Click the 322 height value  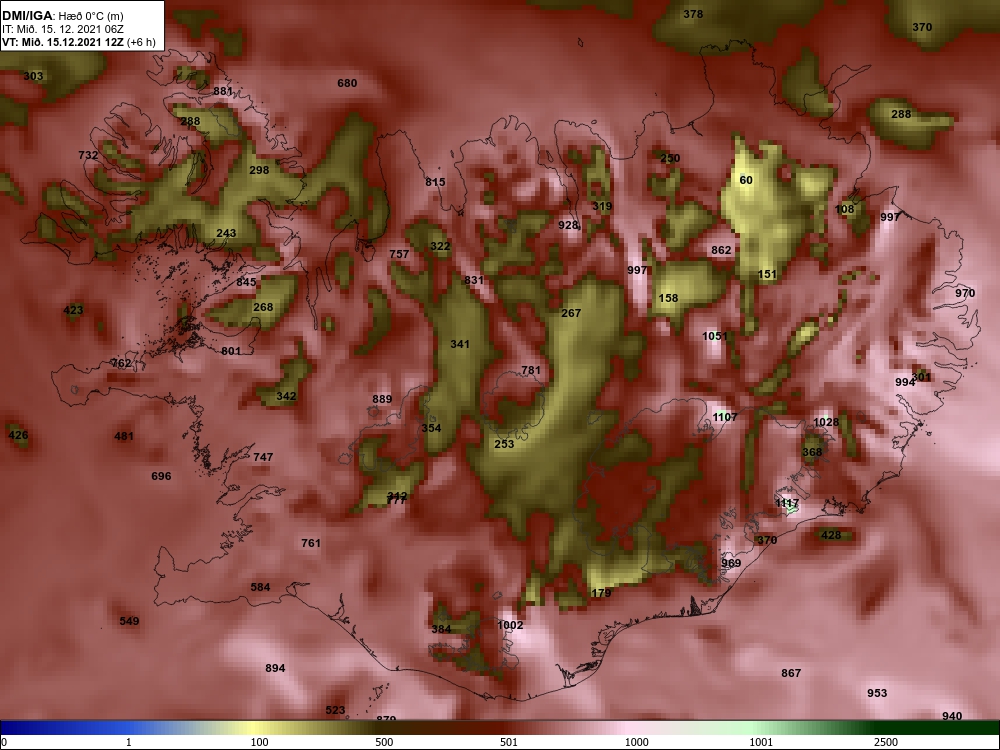(440, 246)
